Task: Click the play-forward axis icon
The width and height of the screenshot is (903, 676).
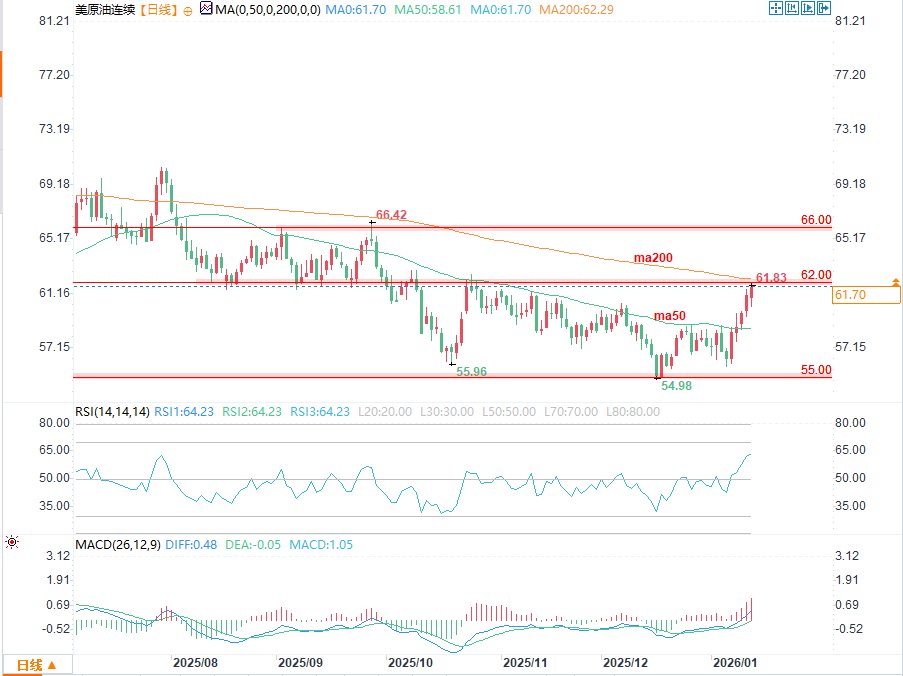Action: (x=808, y=8)
